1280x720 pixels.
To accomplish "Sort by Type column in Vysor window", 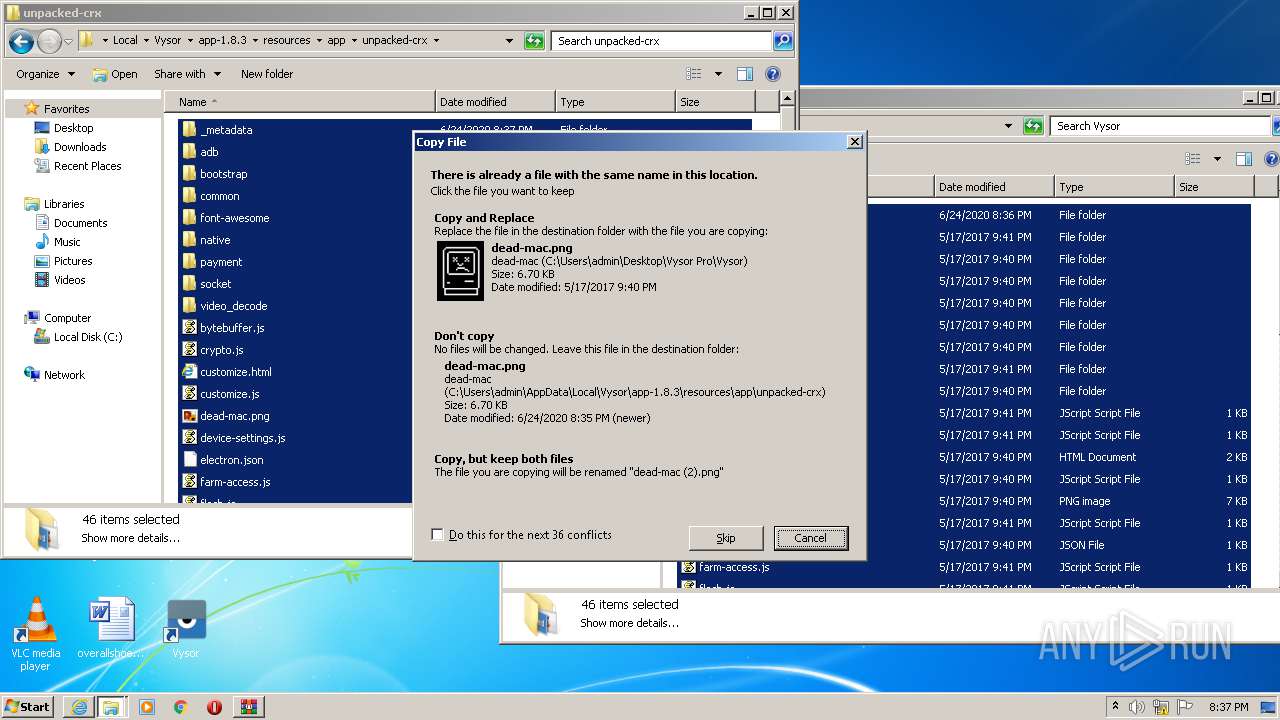I will 1114,187.
